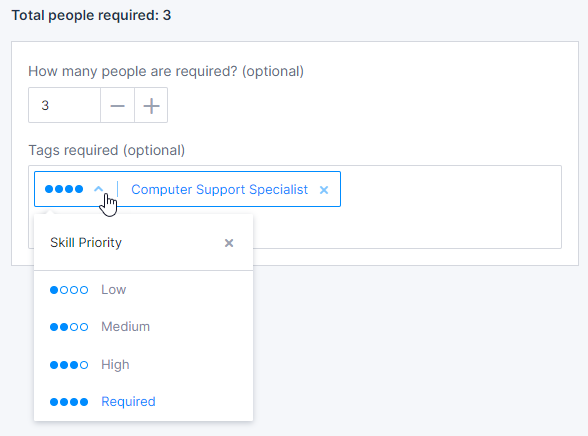The image size is (588, 436).
Task: Click the three-dot High priority icon
Action: point(69,365)
